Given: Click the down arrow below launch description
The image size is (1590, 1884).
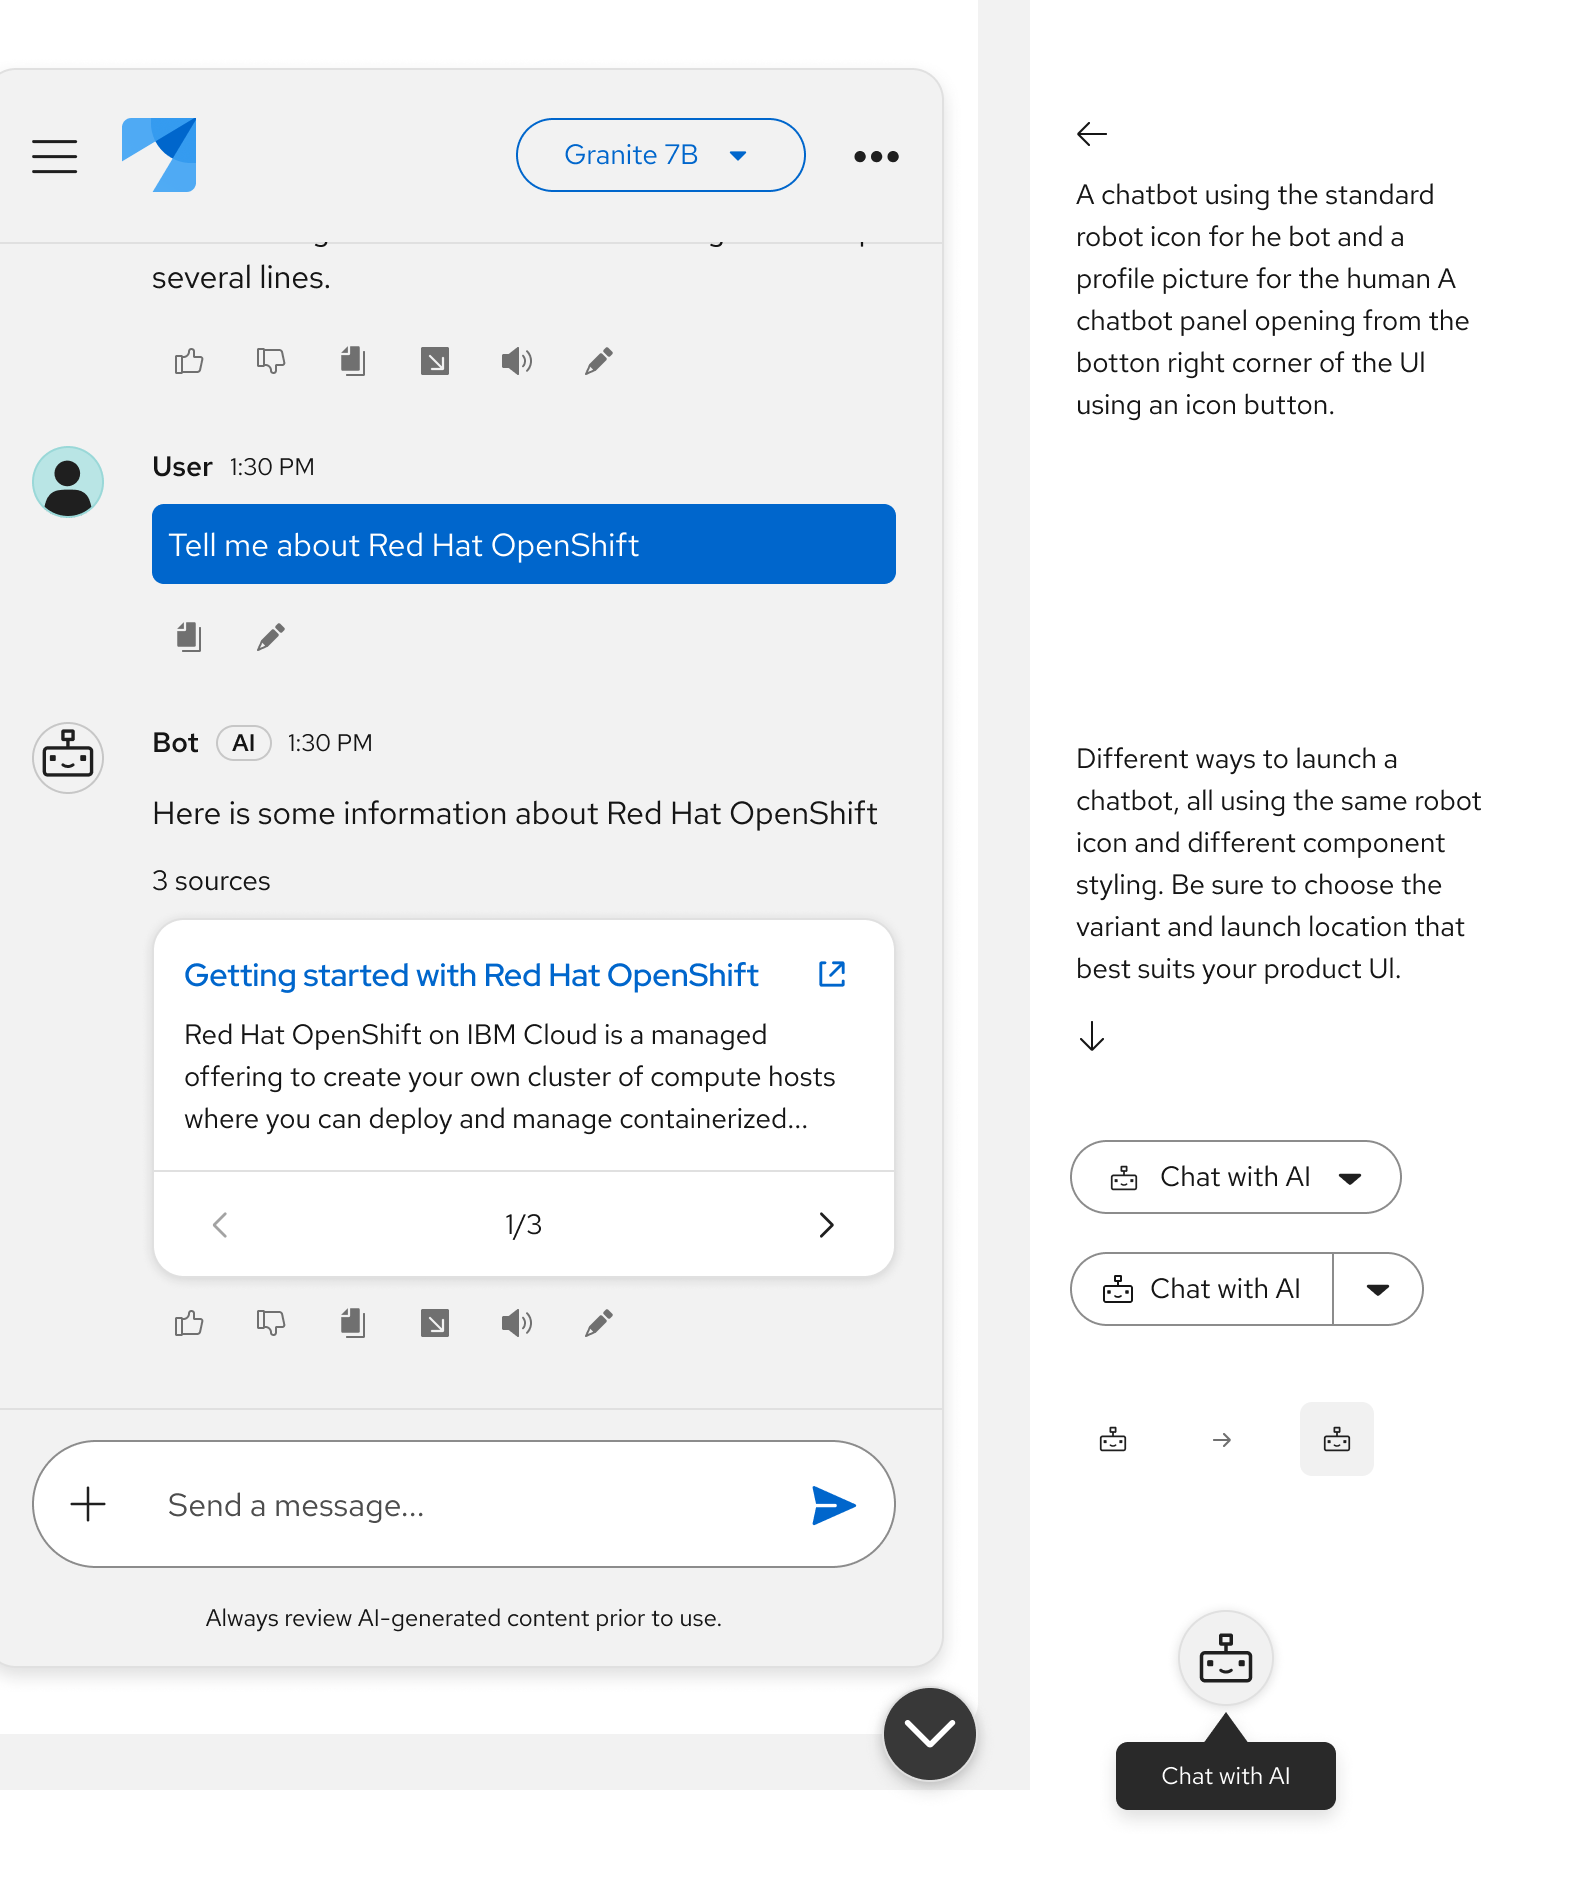Looking at the screenshot, I should click(x=1092, y=1036).
